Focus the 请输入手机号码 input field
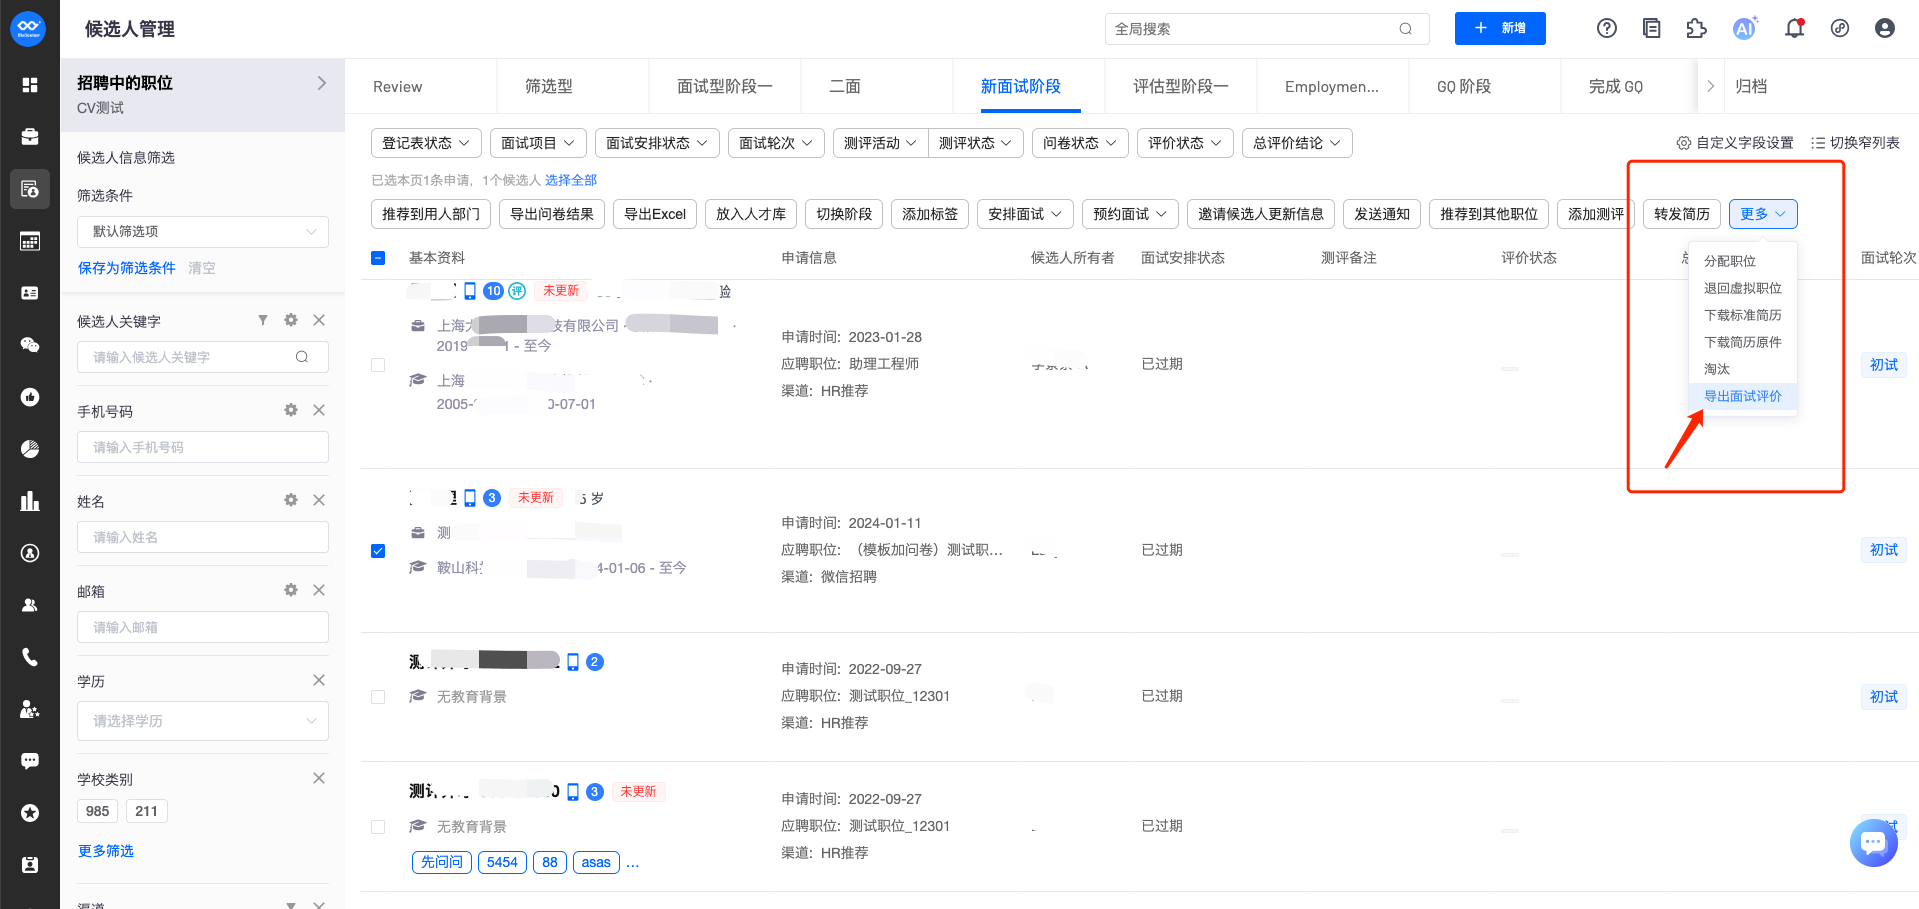 (203, 447)
